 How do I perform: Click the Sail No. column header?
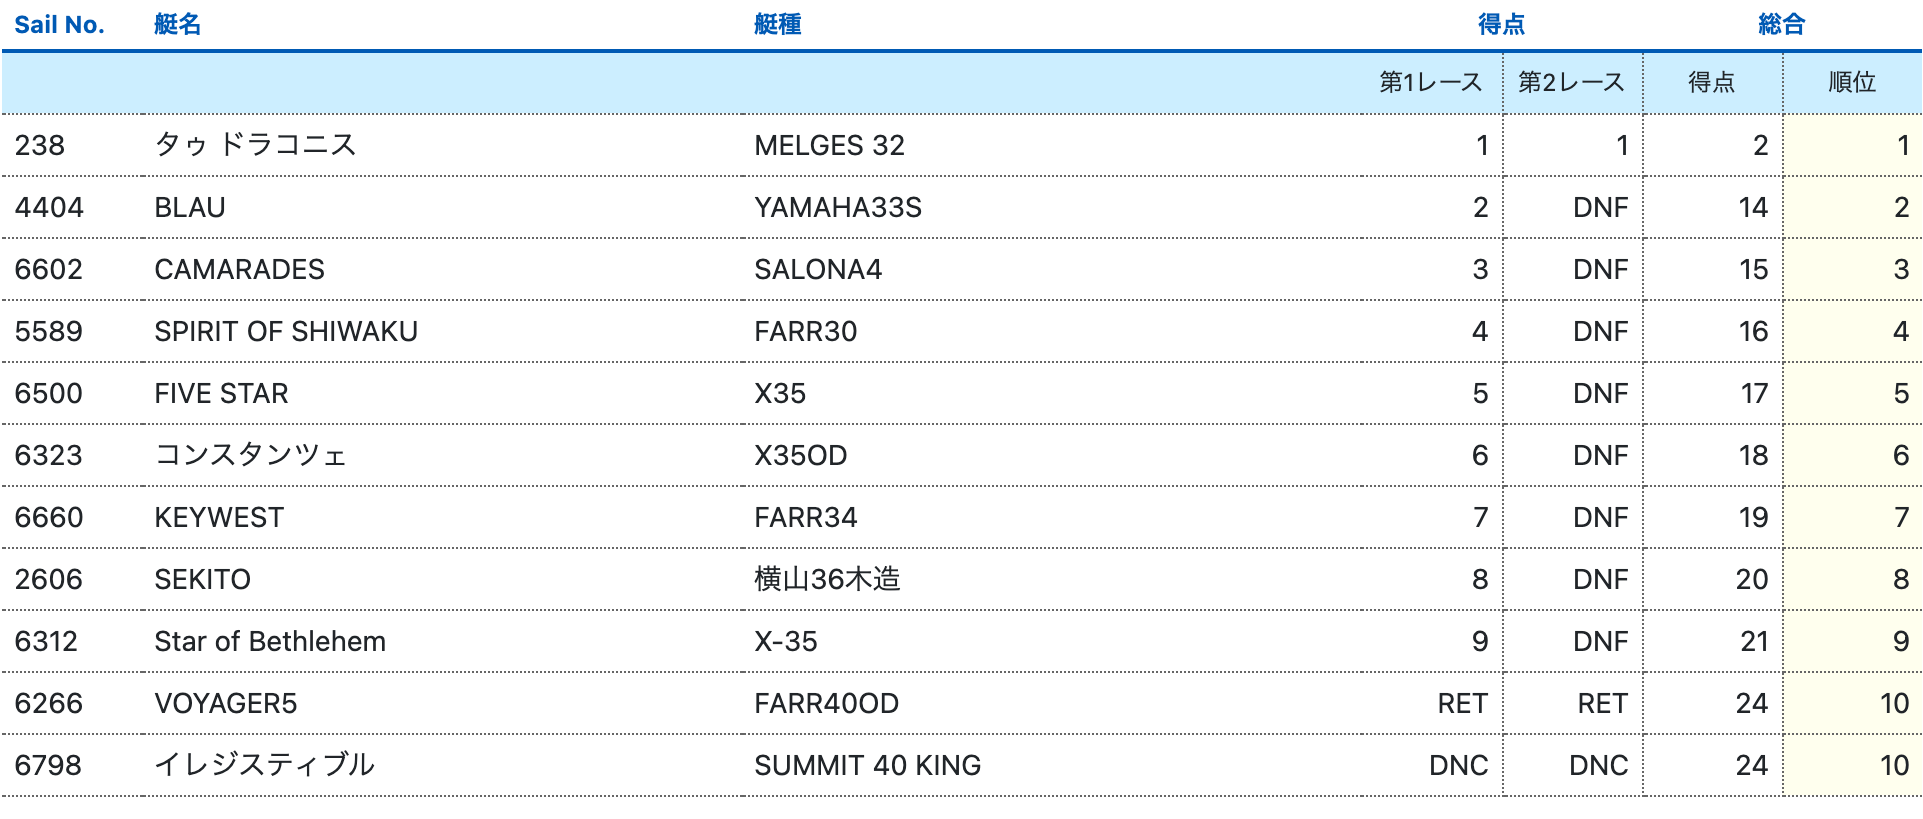pyautogui.click(x=59, y=25)
